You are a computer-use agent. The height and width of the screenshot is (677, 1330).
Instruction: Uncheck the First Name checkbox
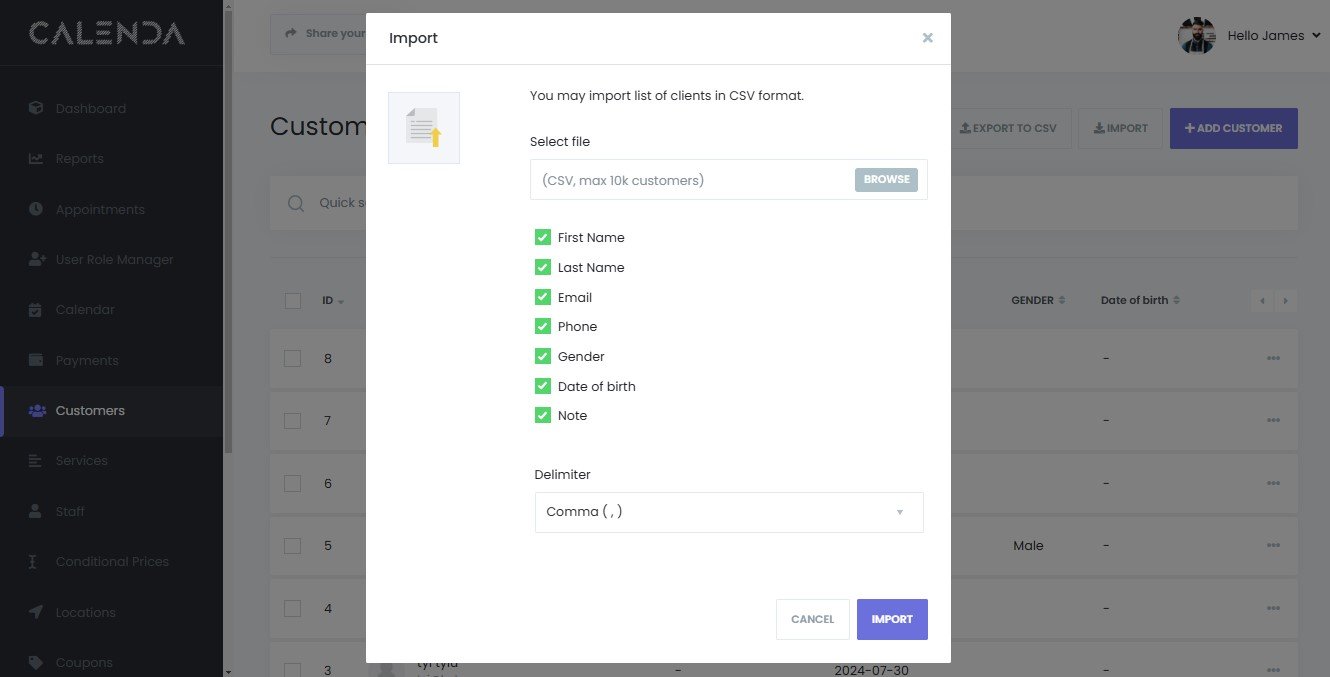(x=543, y=238)
